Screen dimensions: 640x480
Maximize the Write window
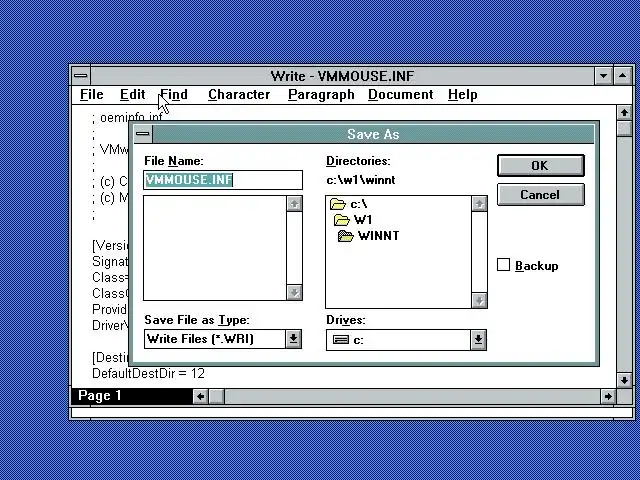(x=622, y=76)
